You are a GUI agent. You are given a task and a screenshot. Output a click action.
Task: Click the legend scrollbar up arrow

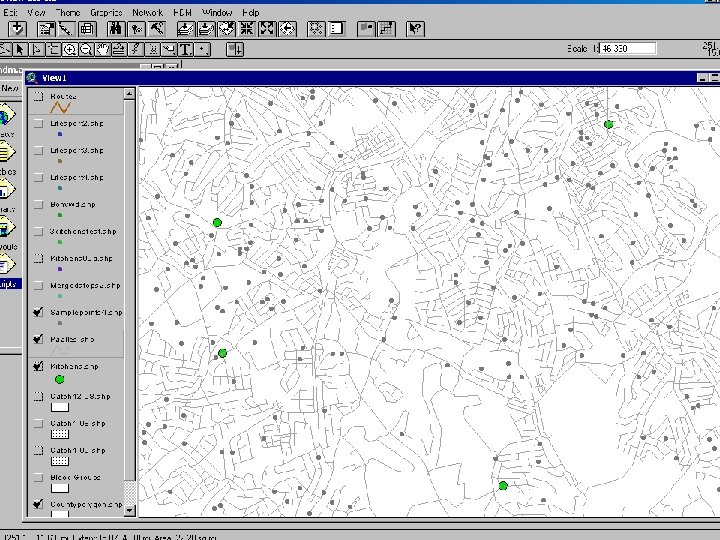click(129, 94)
